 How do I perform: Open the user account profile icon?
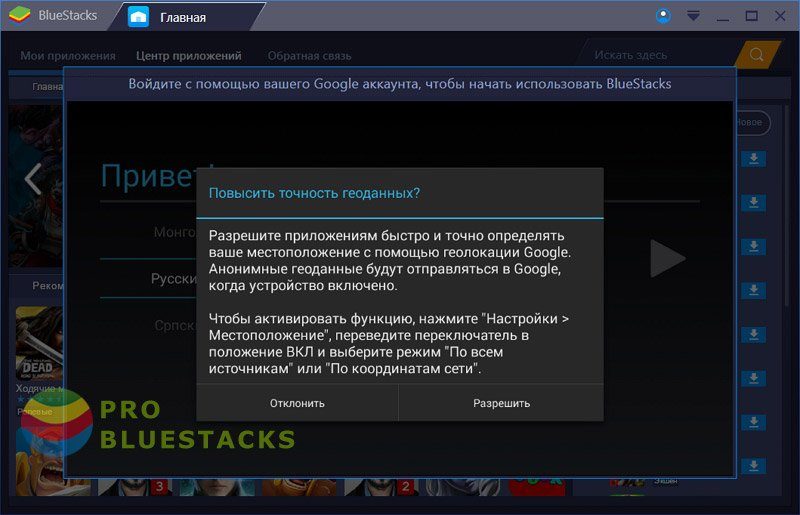(x=664, y=16)
